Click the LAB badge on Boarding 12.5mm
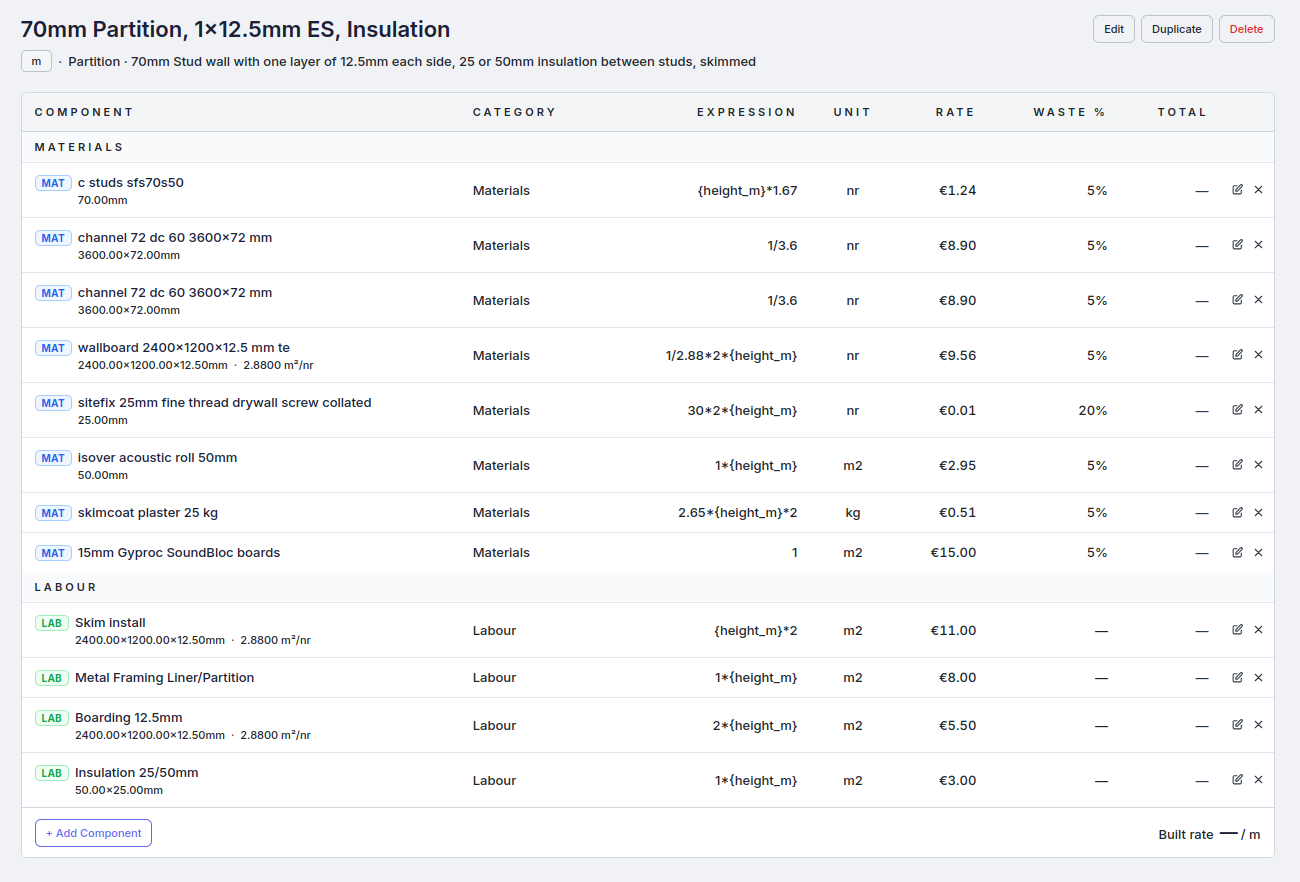Image resolution: width=1300 pixels, height=882 pixels. tap(52, 718)
